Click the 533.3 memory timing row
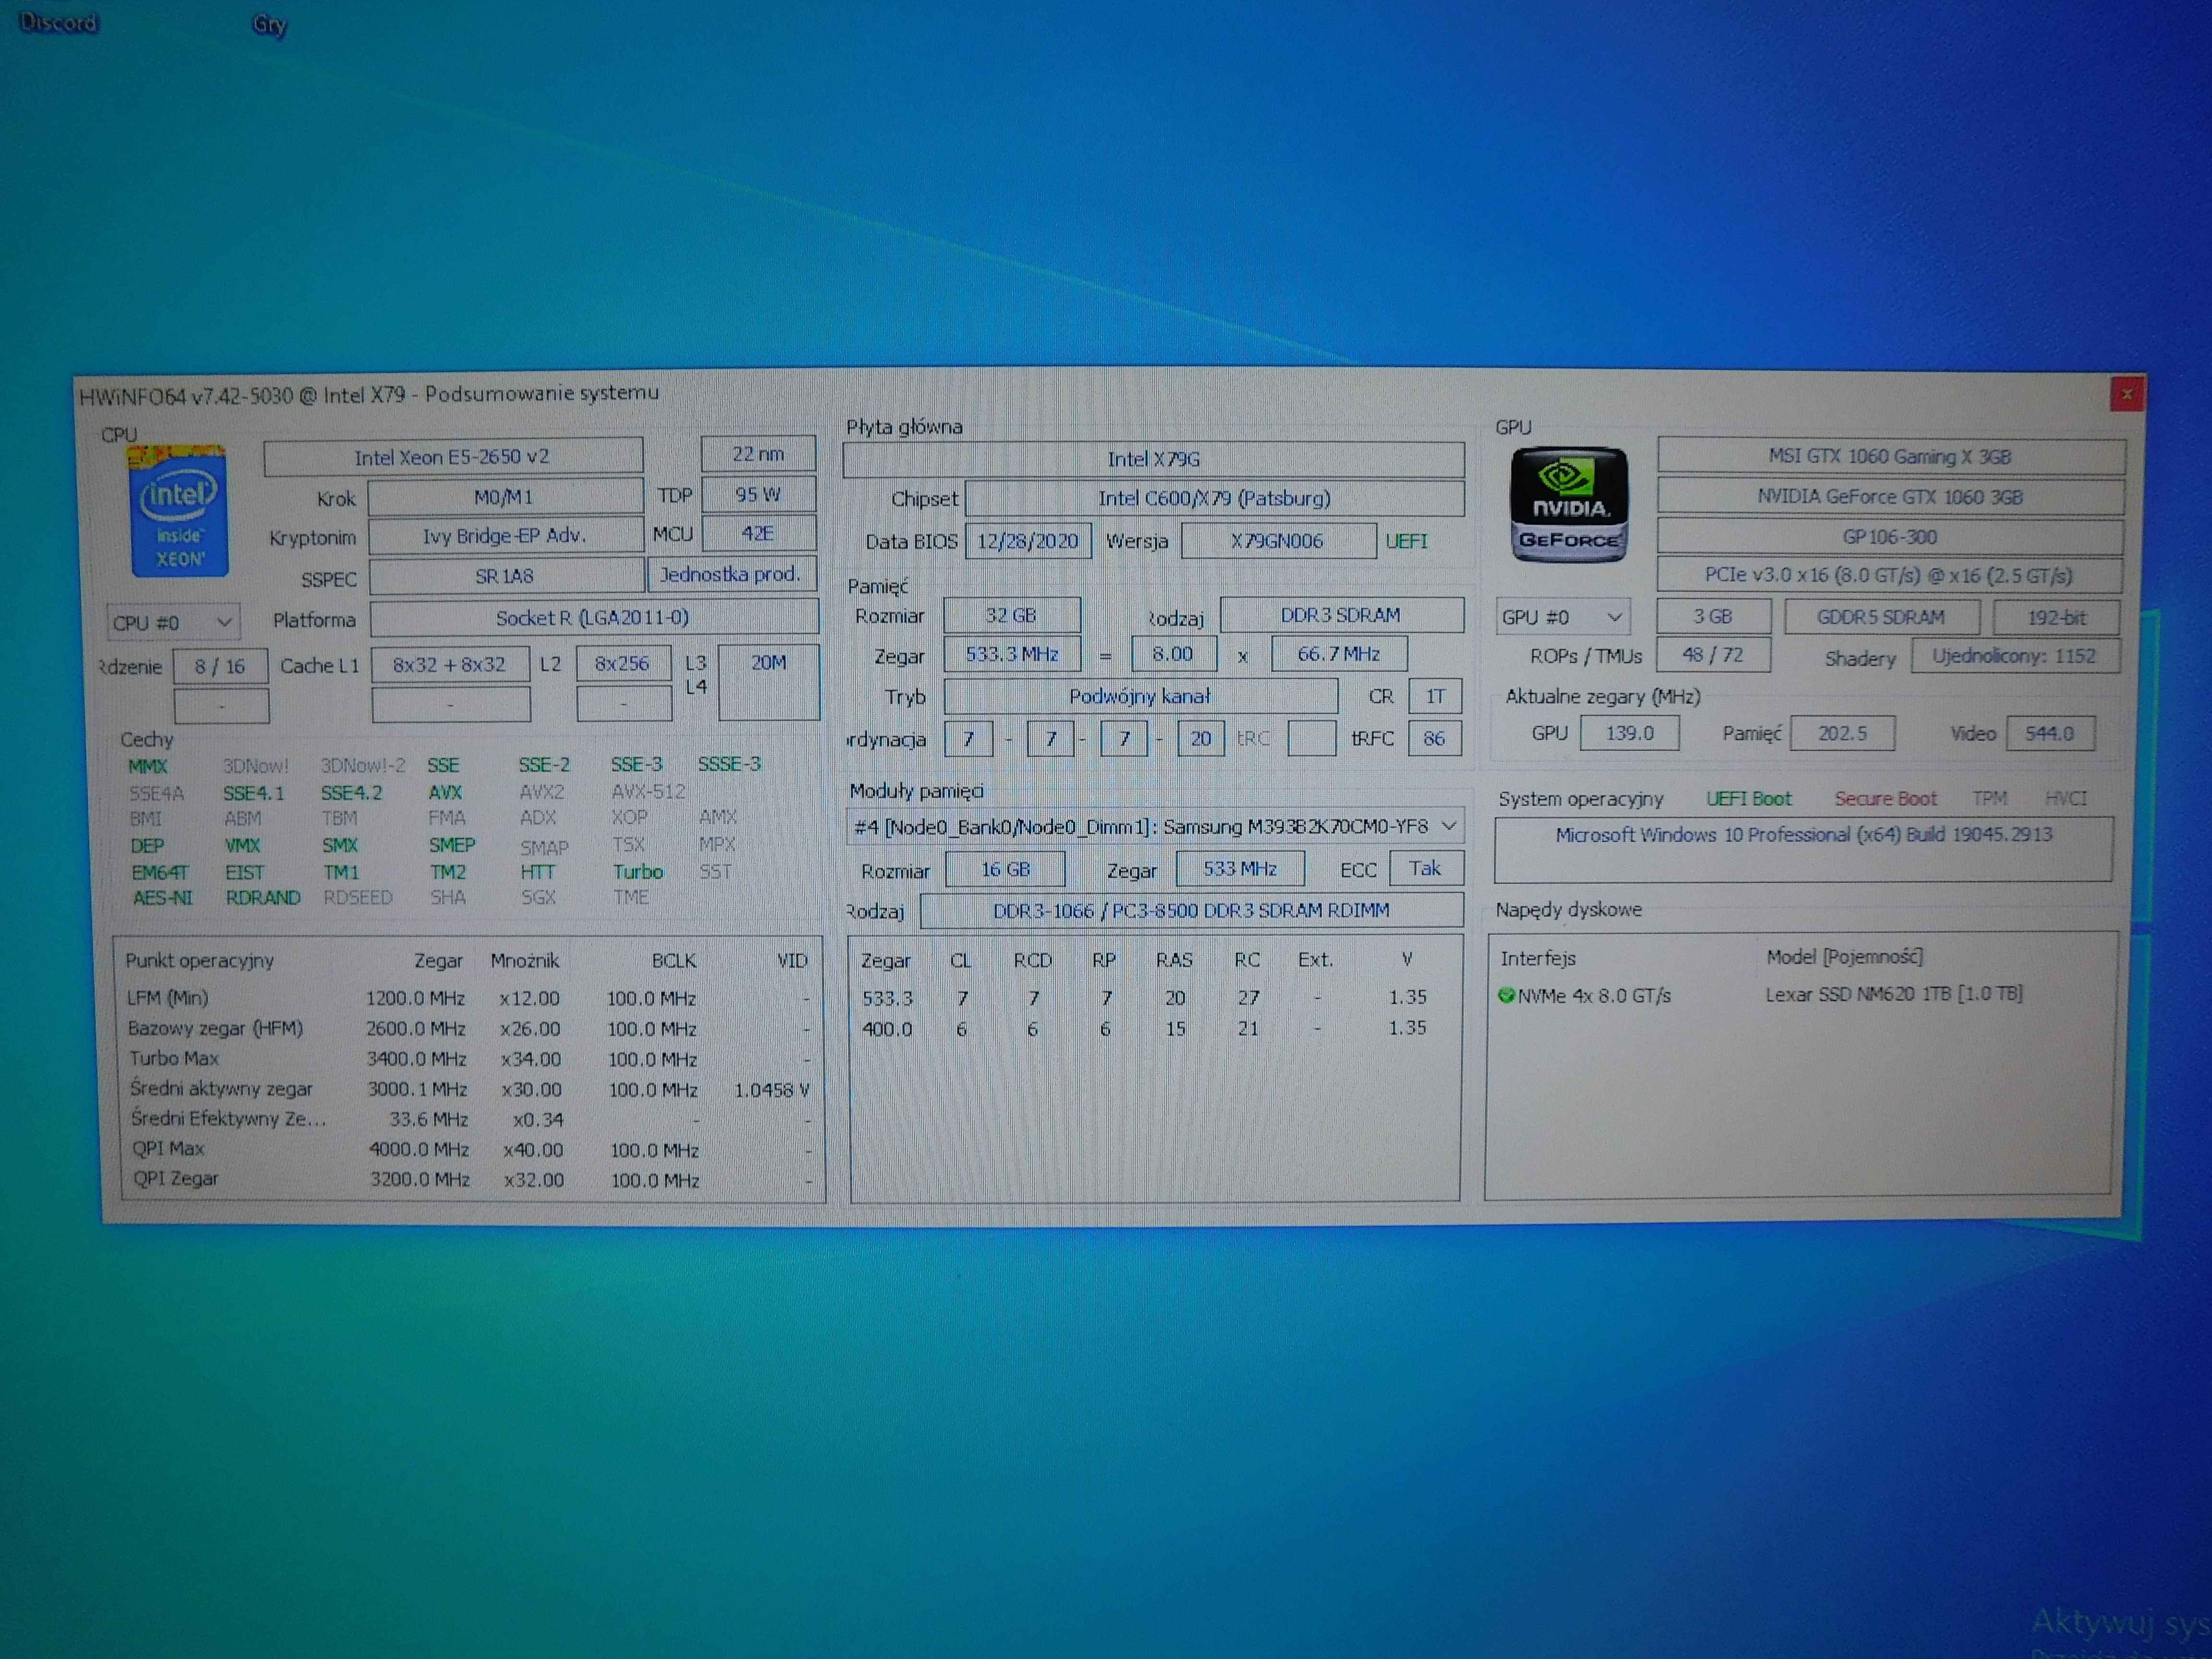 click(x=1145, y=997)
